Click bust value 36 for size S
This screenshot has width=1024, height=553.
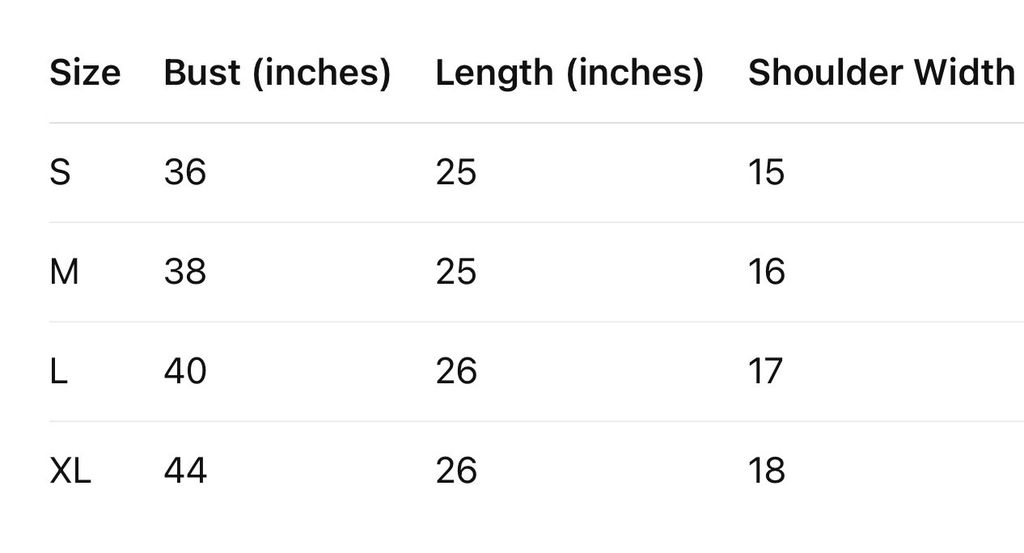pos(185,173)
